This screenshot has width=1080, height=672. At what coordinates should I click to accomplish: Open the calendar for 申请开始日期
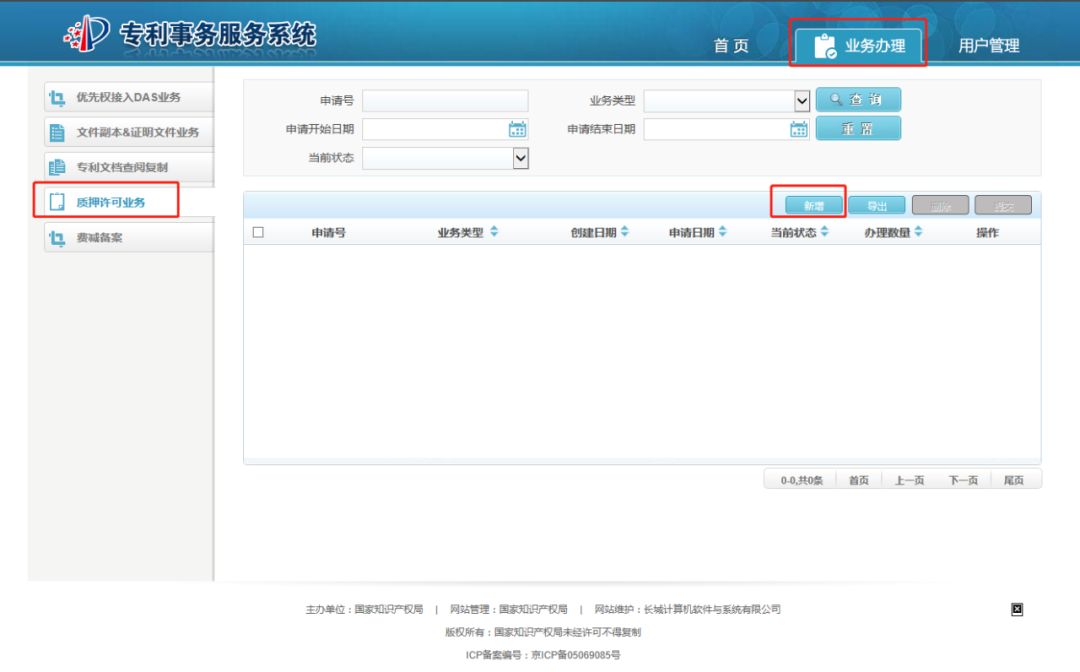[517, 129]
